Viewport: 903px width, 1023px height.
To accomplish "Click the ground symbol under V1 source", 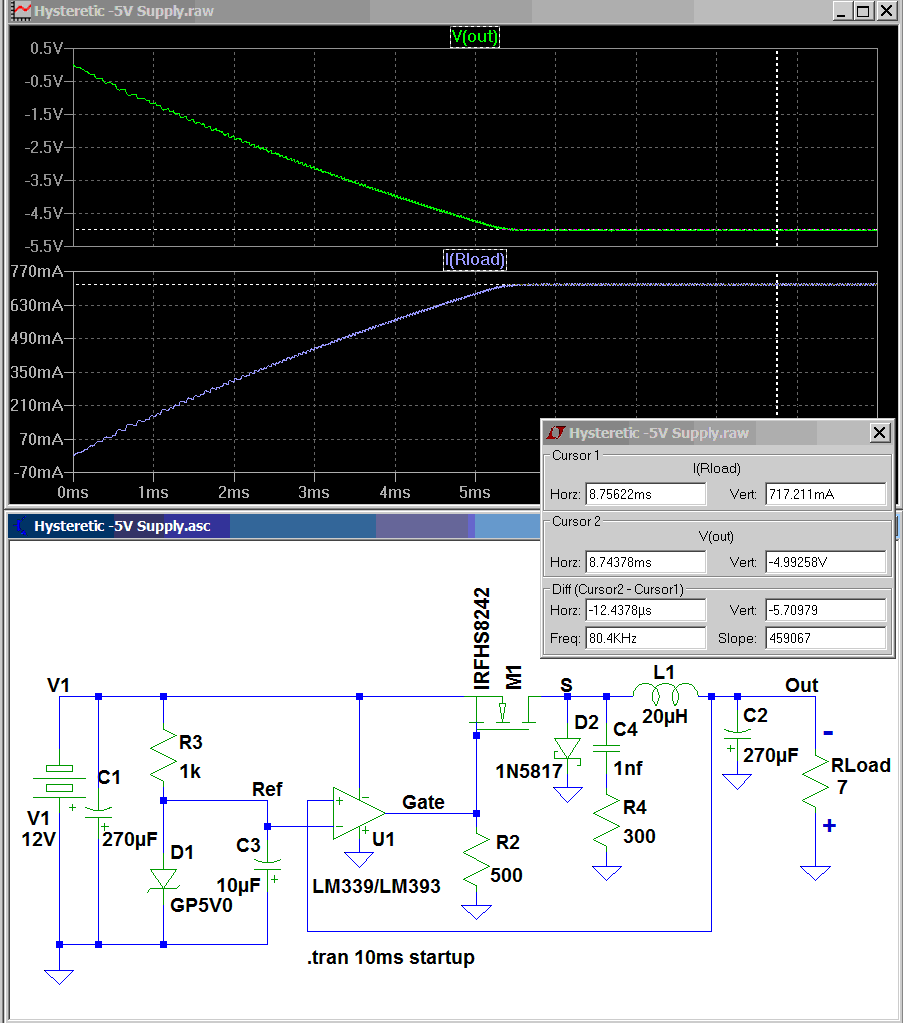I will (x=59, y=976).
